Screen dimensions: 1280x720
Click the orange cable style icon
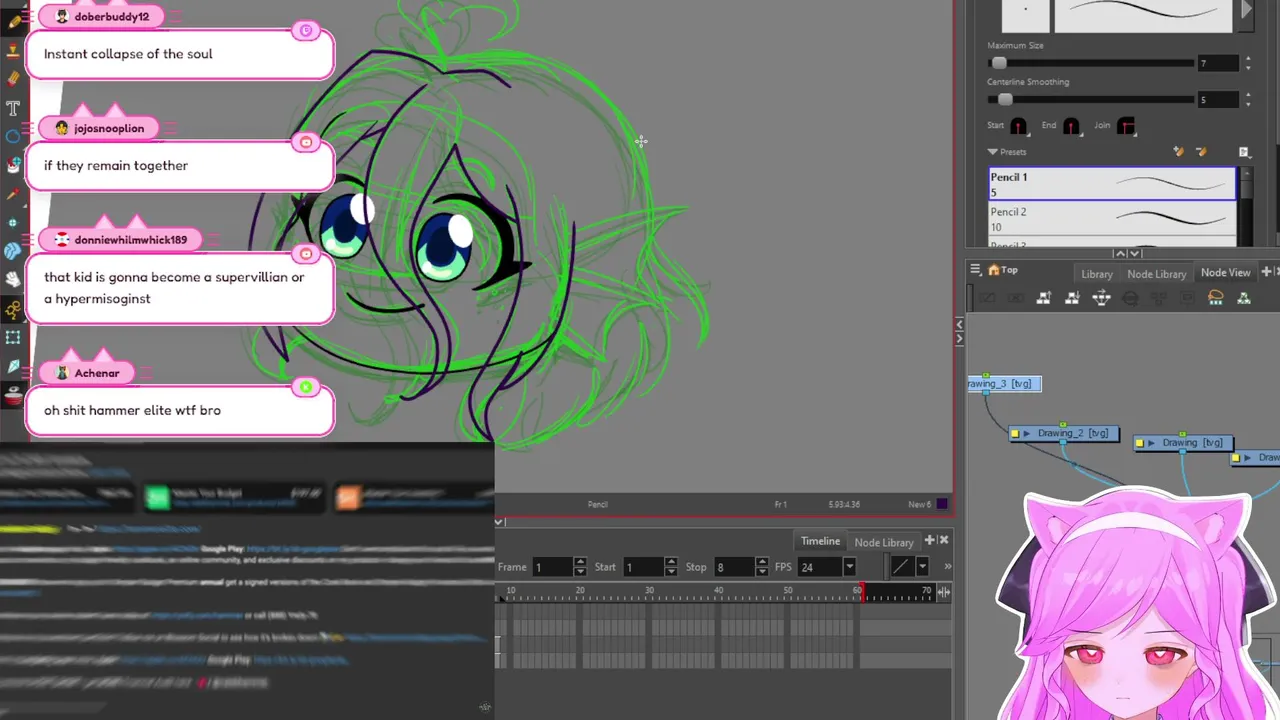tap(1215, 298)
